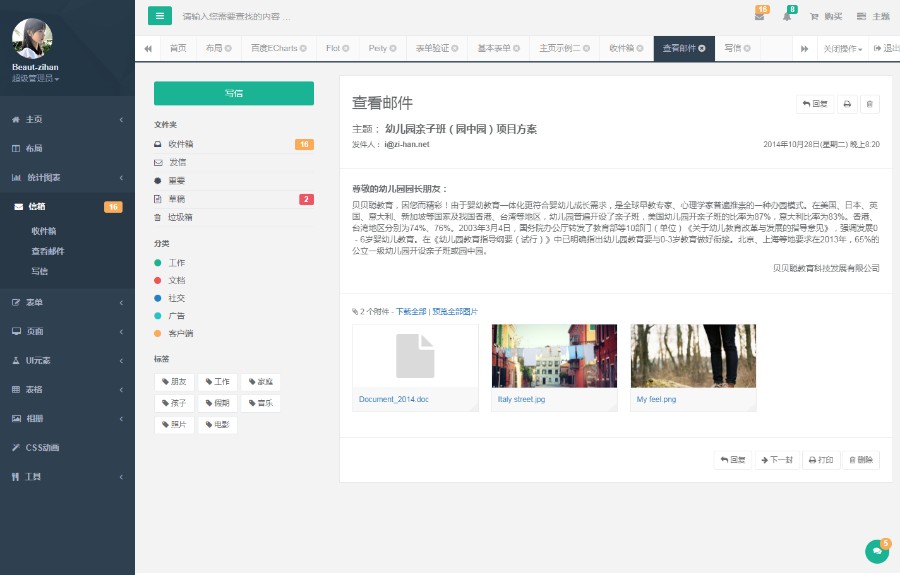Click the 预览全部图片 link
The height and width of the screenshot is (575, 900).
455,312
